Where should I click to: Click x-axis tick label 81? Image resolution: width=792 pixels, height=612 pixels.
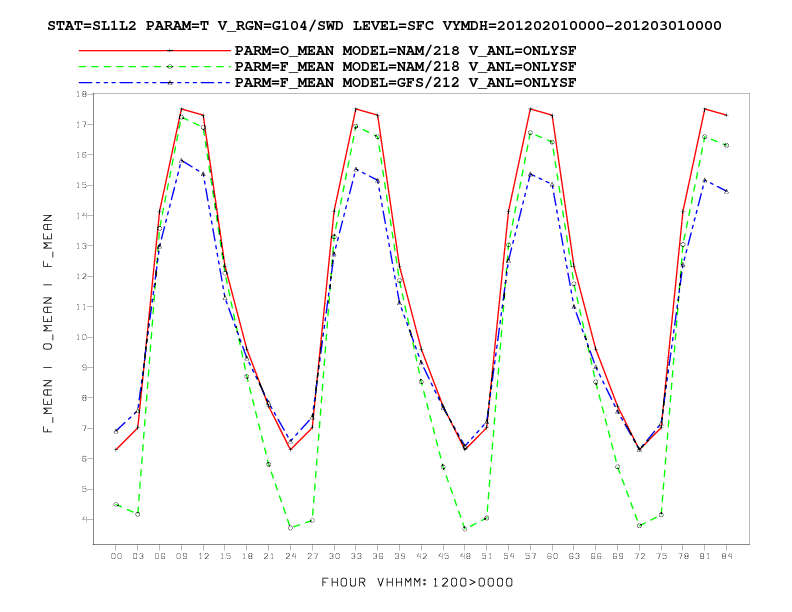(x=705, y=556)
